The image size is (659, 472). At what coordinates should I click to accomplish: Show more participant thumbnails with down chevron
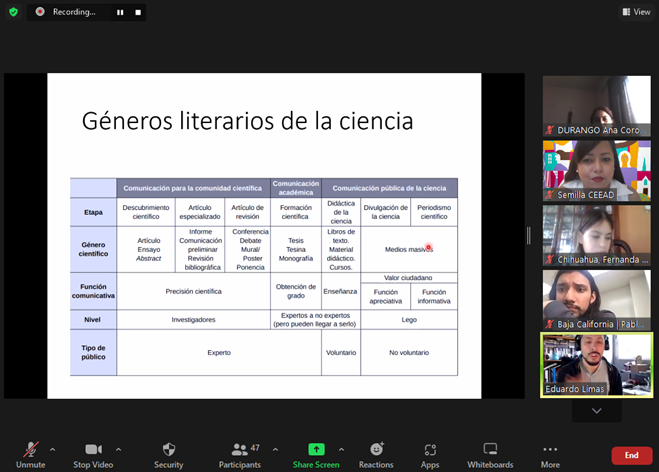(596, 411)
